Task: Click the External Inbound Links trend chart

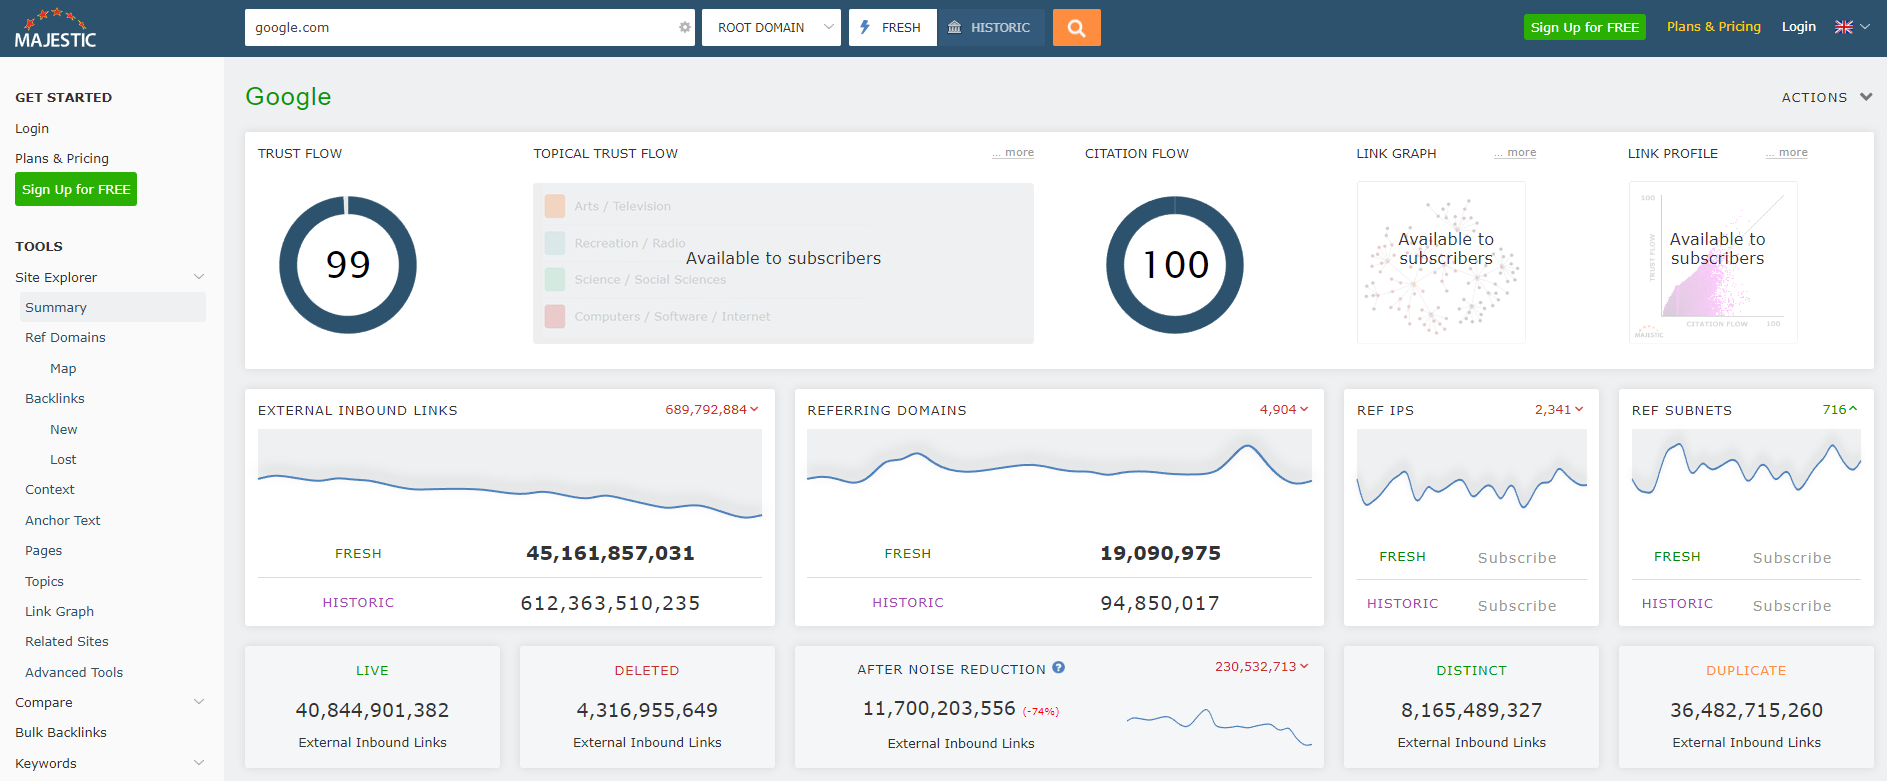Action: tap(510, 475)
